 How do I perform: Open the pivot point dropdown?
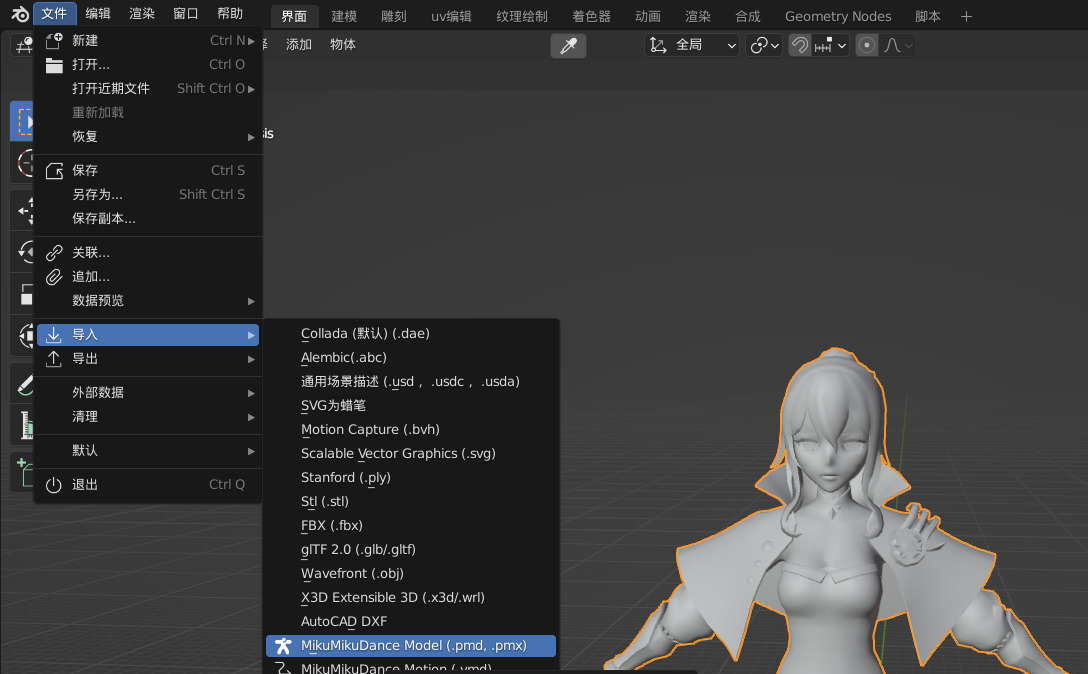(764, 45)
